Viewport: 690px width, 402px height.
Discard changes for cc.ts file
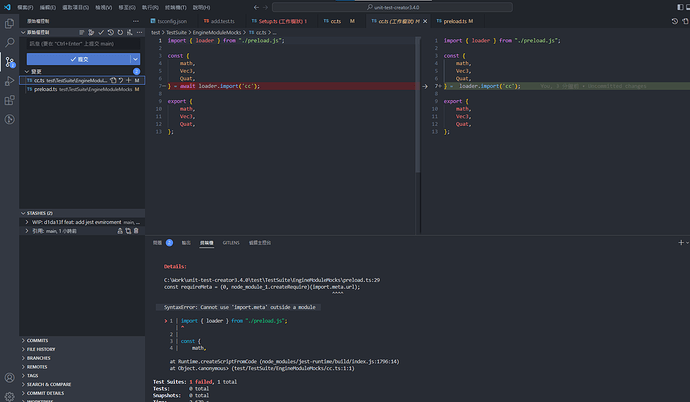coord(120,80)
